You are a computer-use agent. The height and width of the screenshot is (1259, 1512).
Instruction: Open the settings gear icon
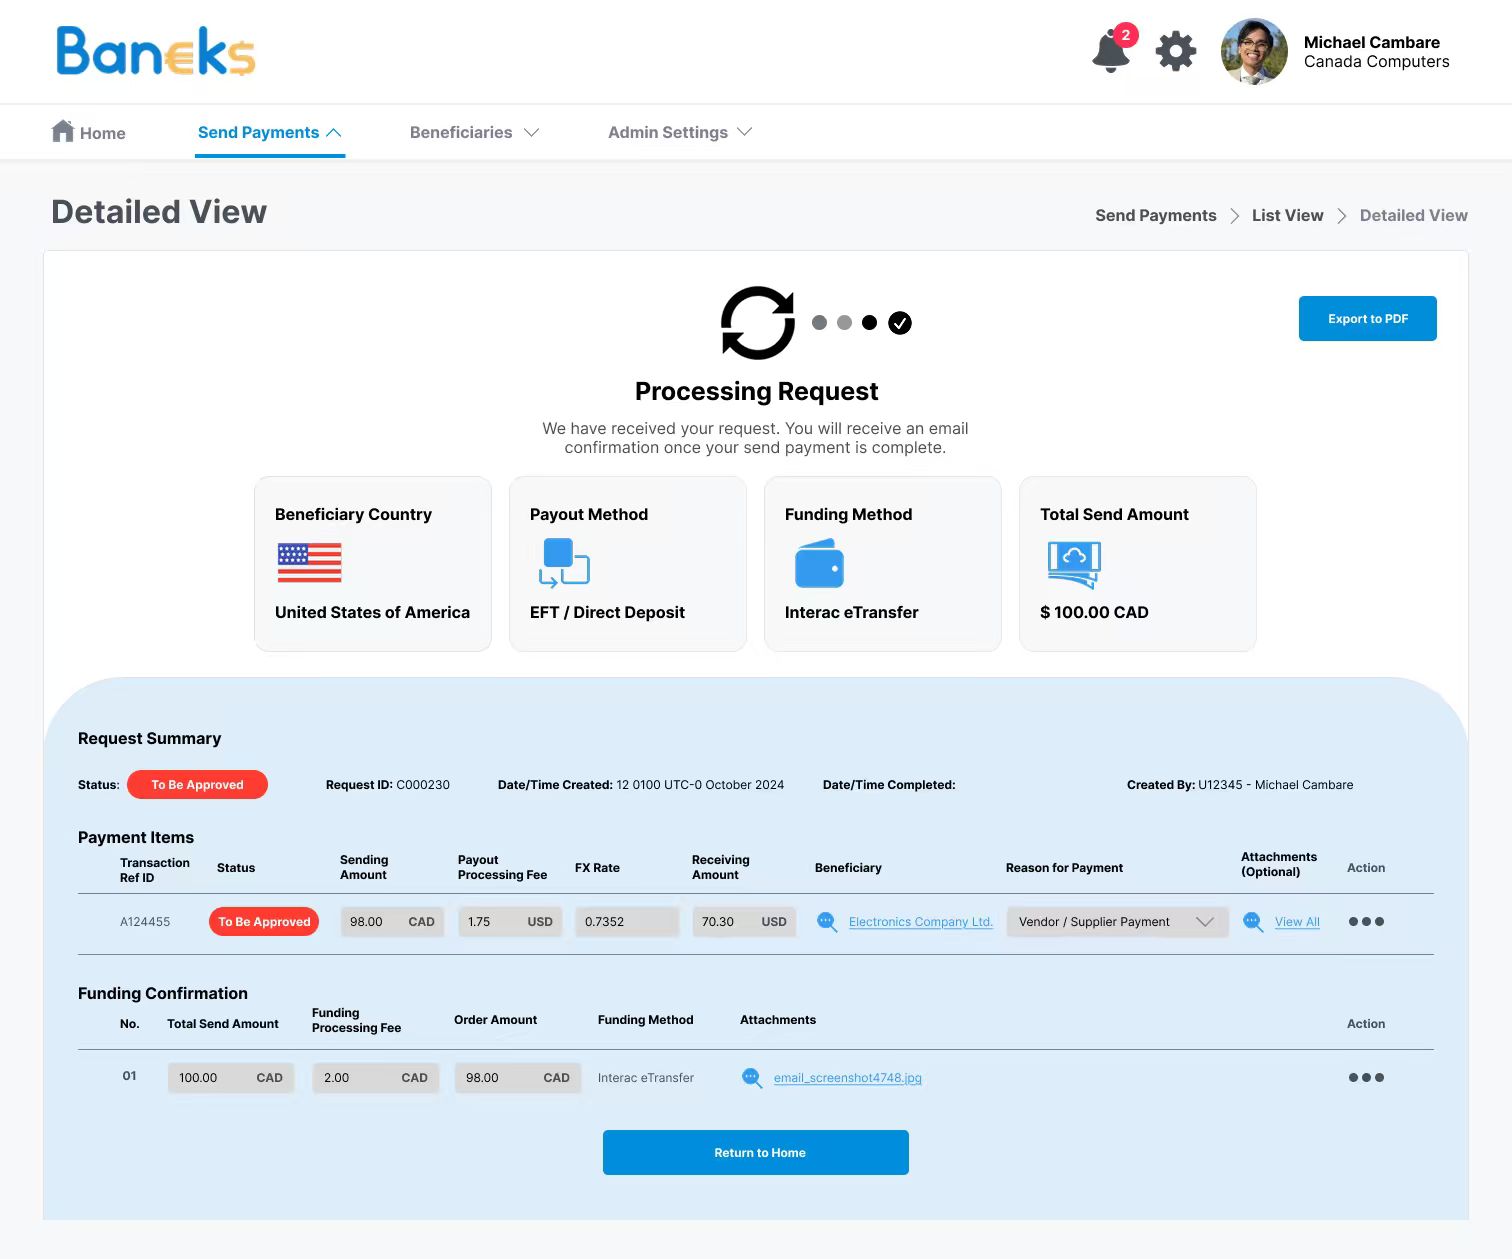pyautogui.click(x=1175, y=51)
